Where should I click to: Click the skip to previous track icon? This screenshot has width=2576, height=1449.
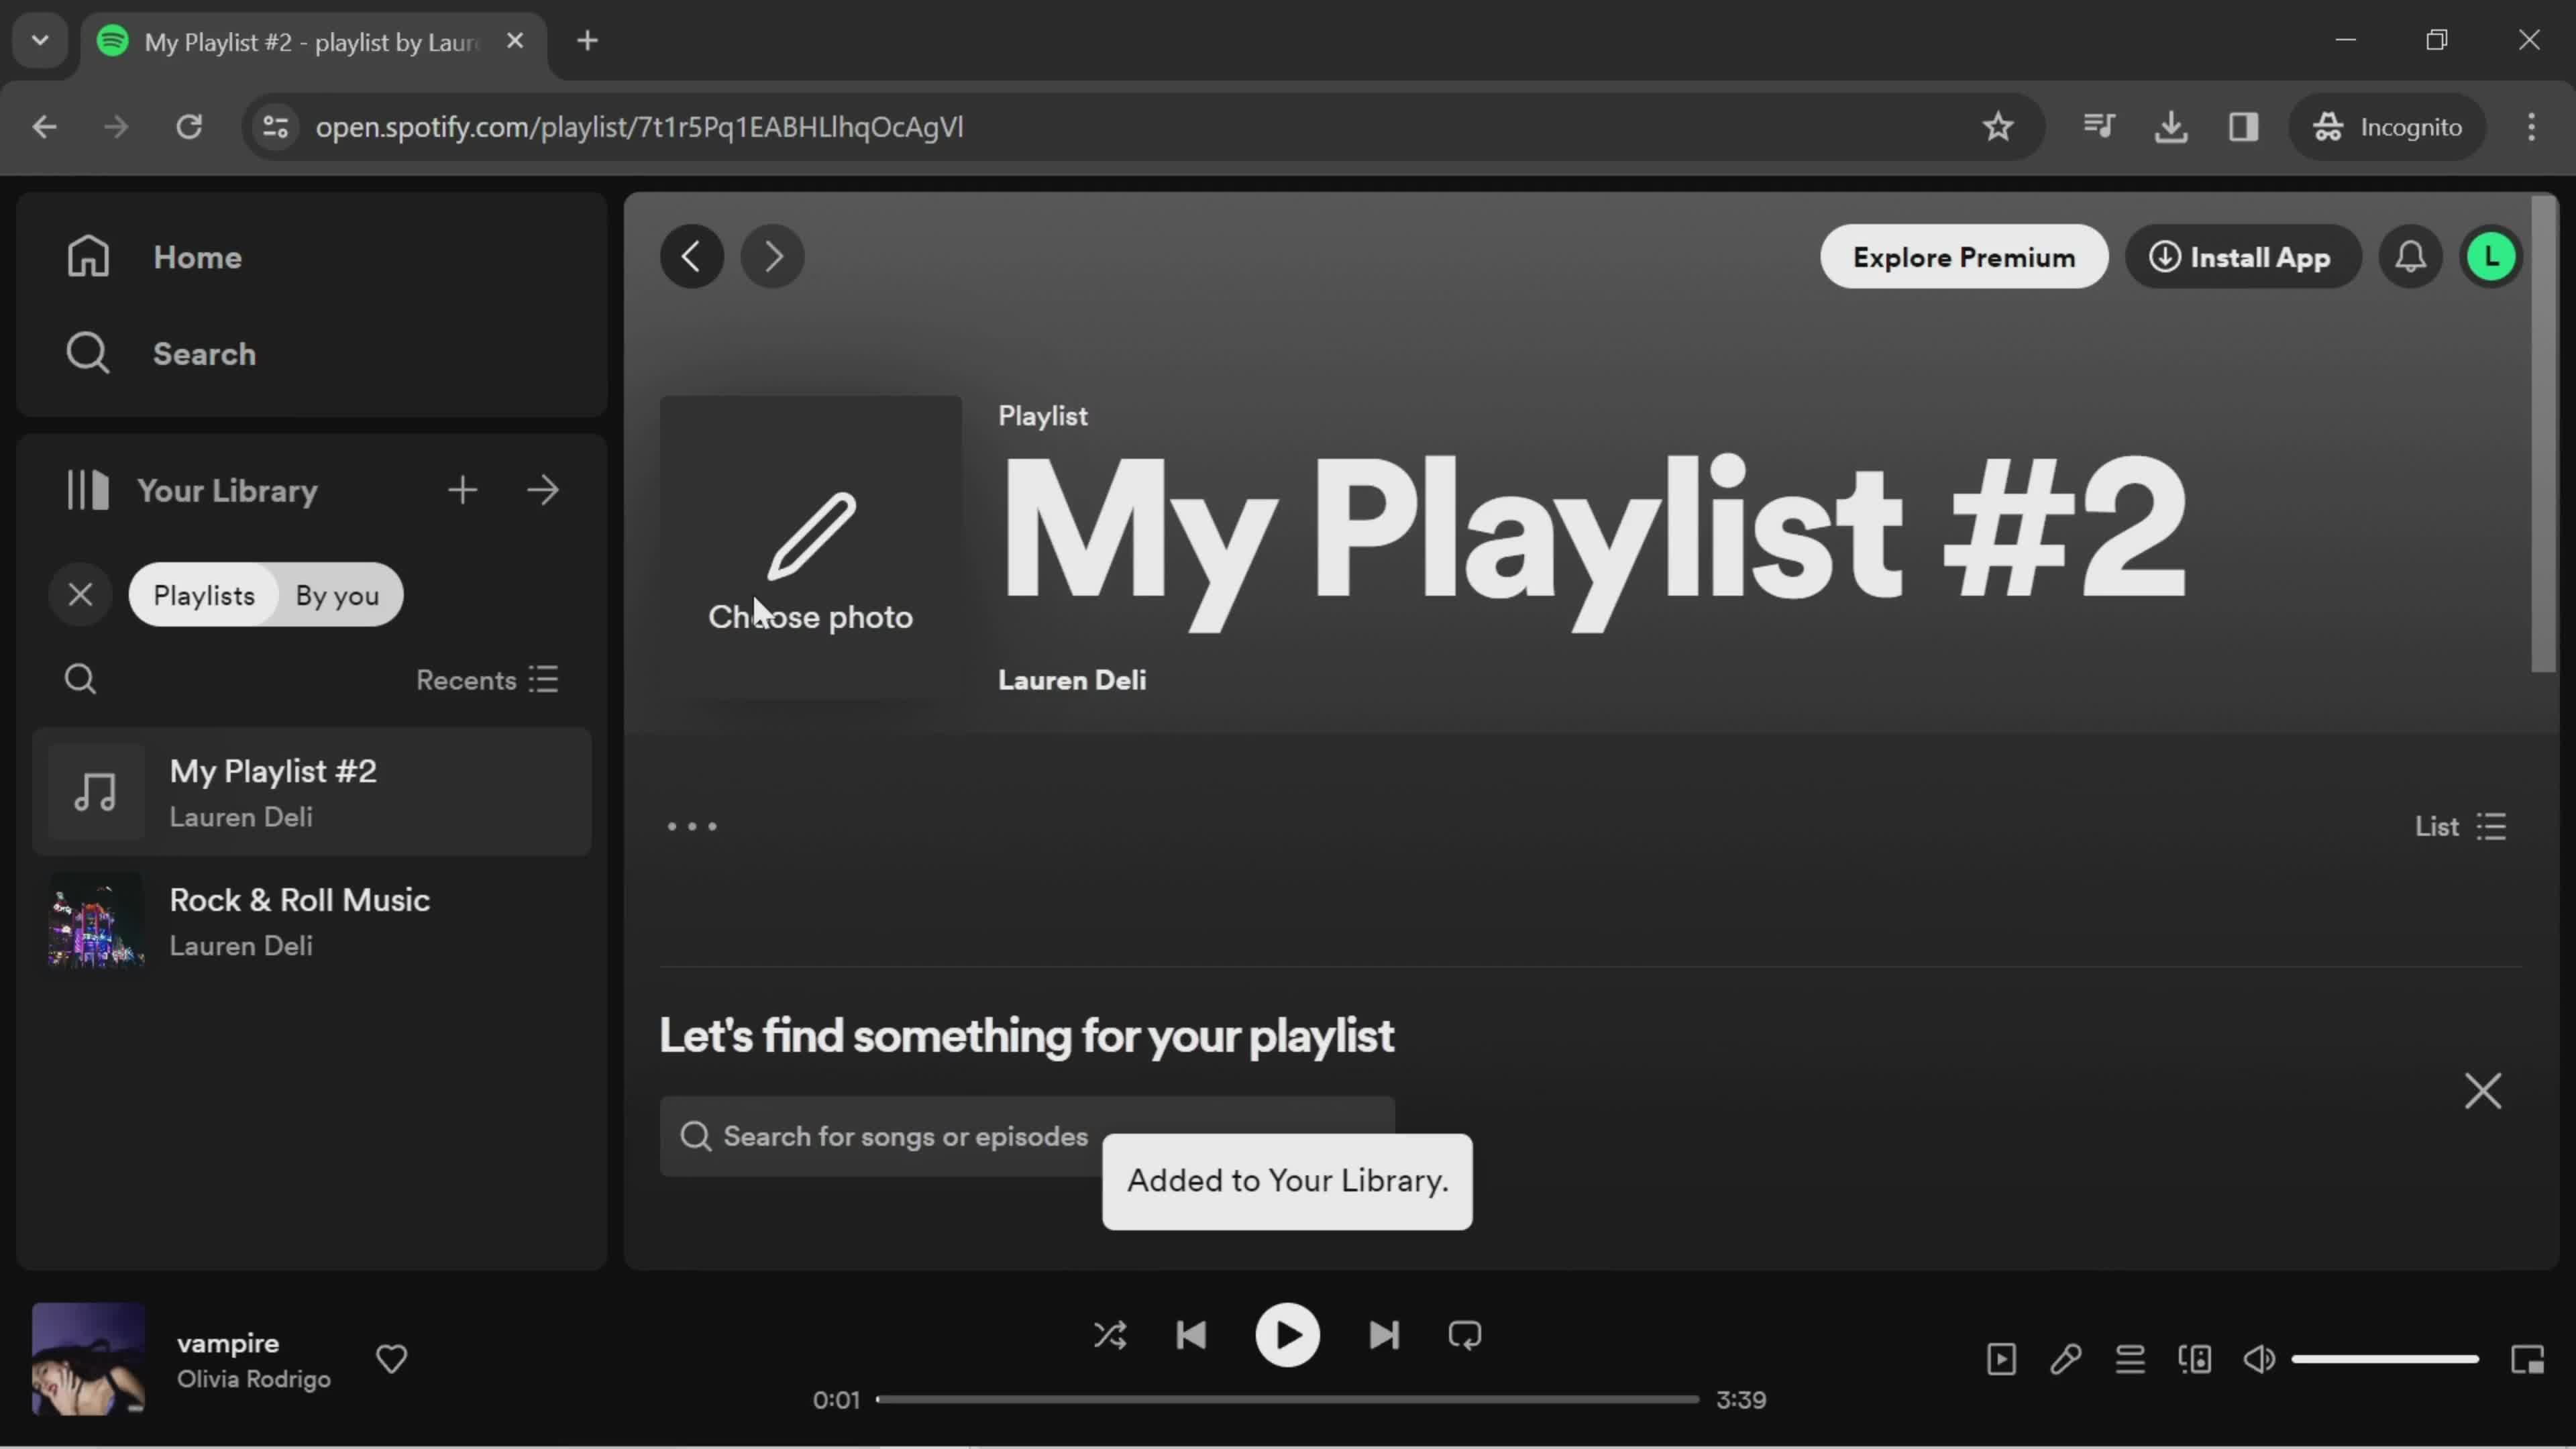pyautogui.click(x=1193, y=1336)
